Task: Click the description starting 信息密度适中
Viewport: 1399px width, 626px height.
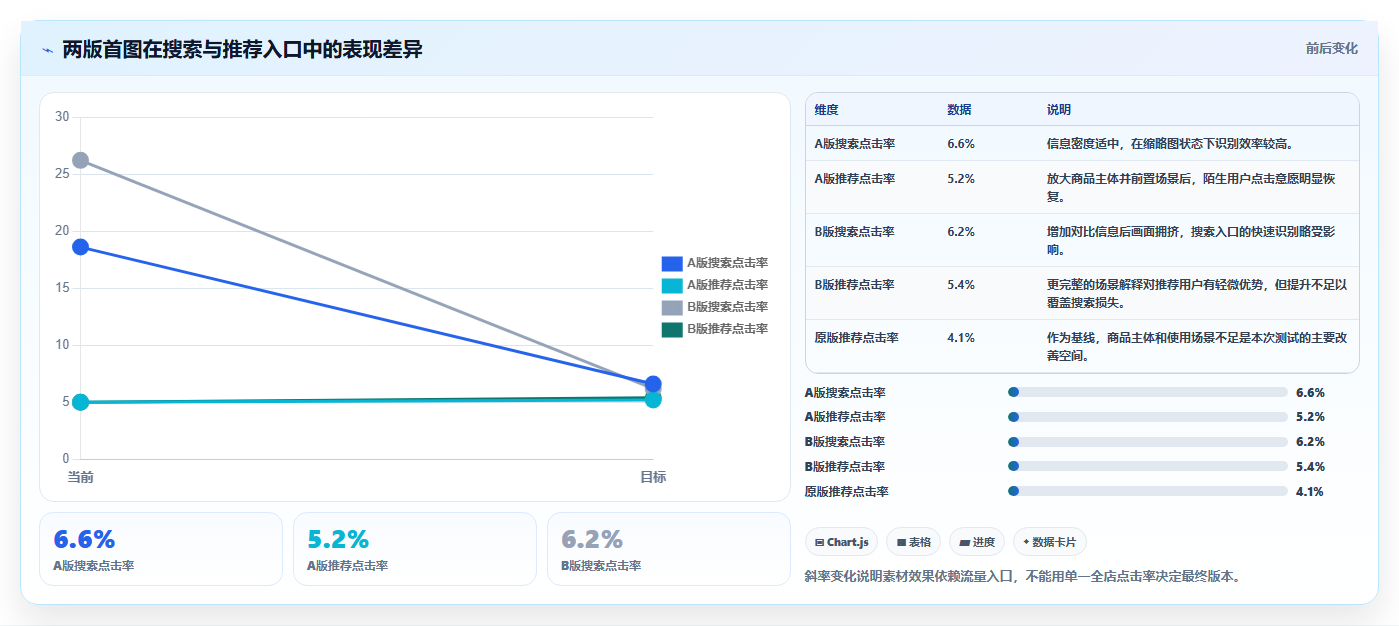Action: [x=1170, y=143]
